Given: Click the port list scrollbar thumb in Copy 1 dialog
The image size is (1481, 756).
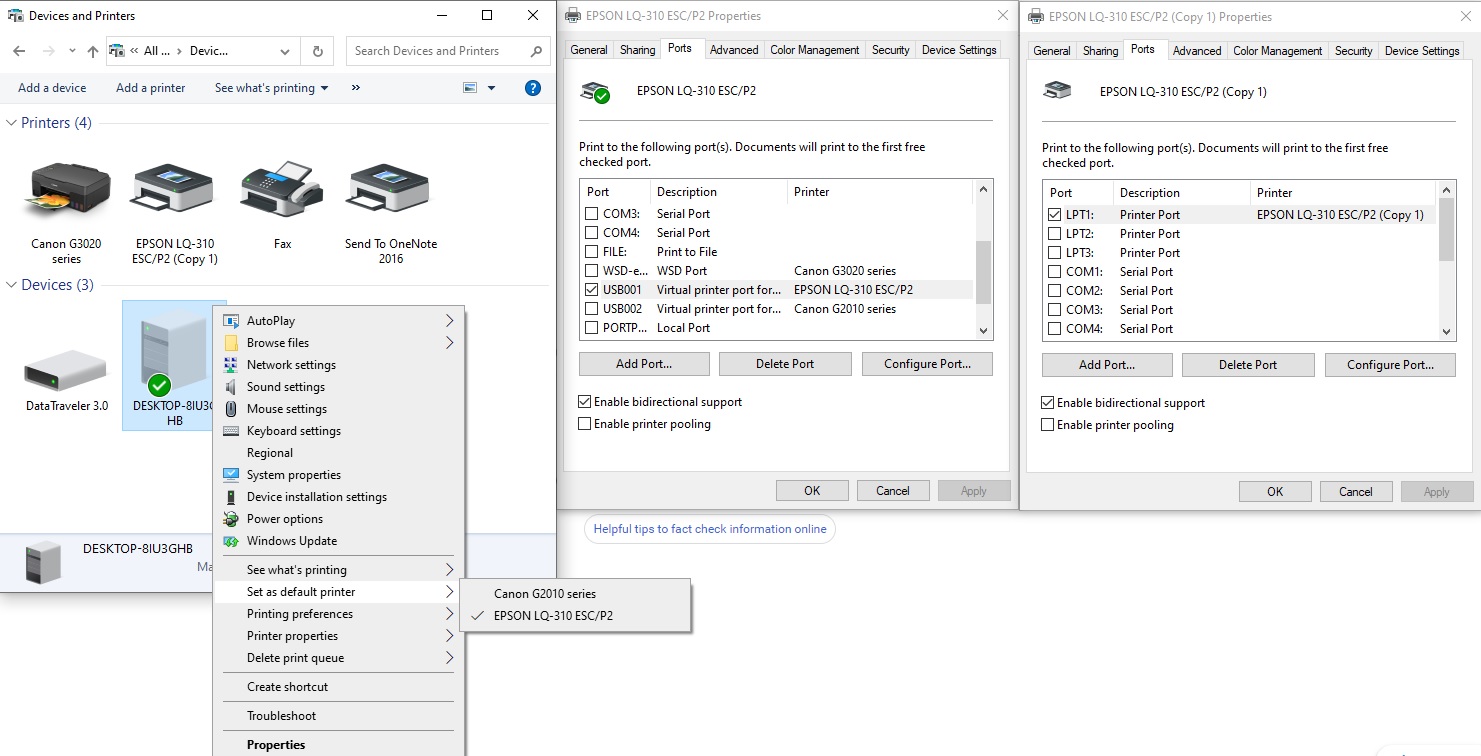Looking at the screenshot, I should (1446, 229).
